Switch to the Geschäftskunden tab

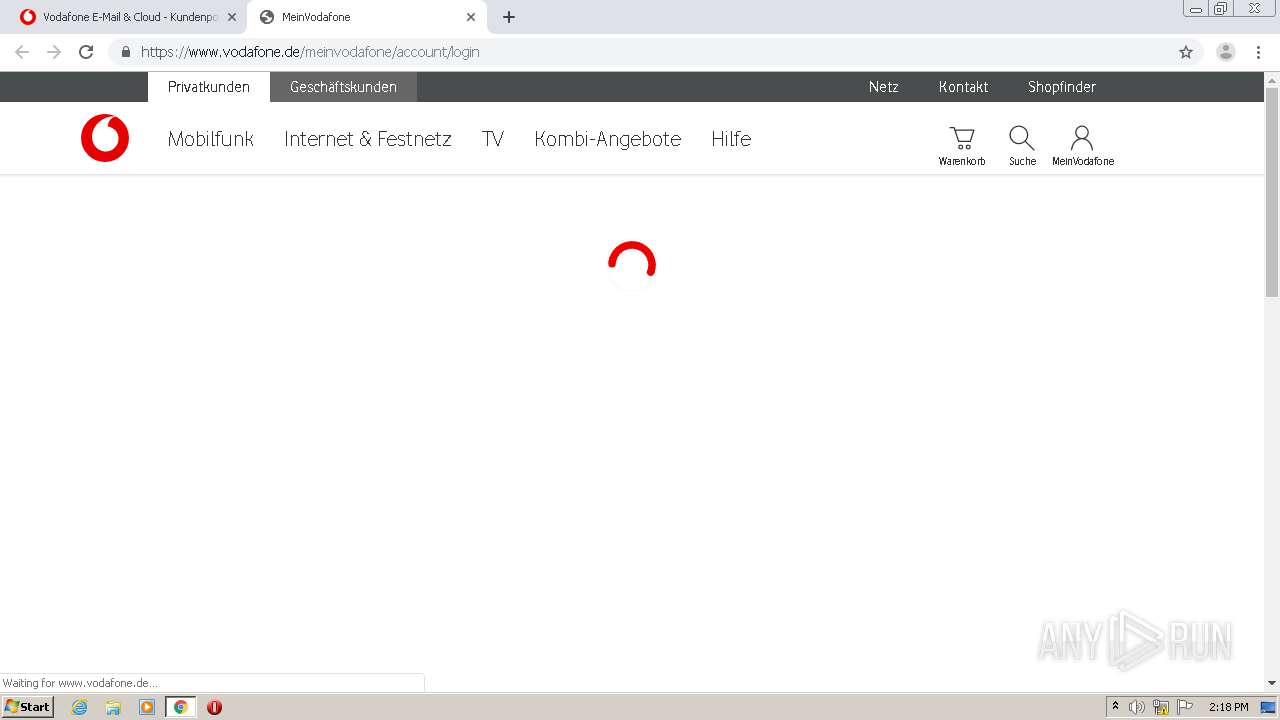click(343, 87)
